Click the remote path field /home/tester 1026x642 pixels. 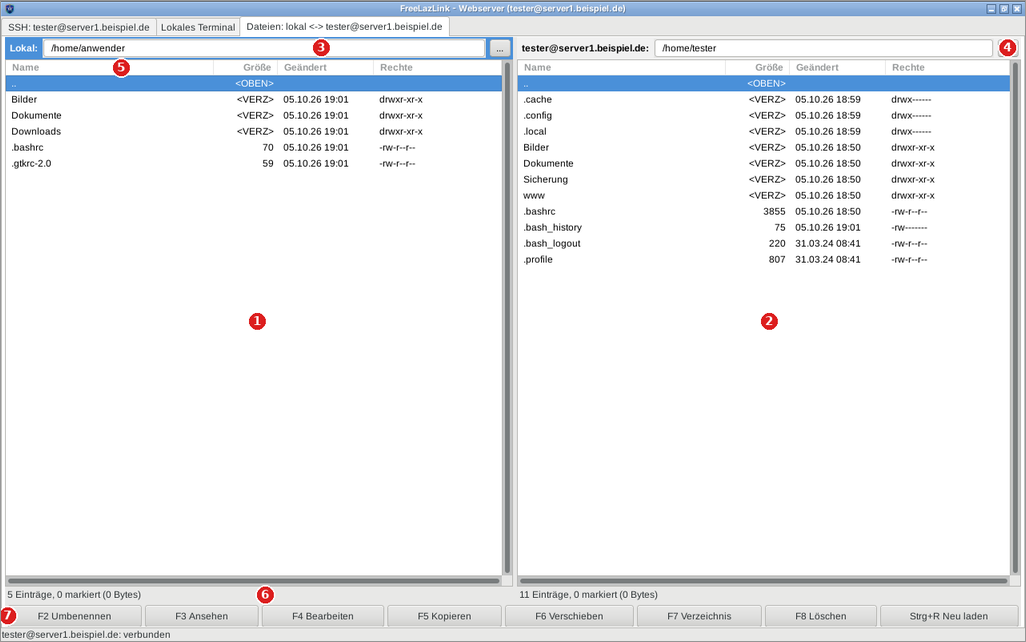pyautogui.click(x=823, y=48)
